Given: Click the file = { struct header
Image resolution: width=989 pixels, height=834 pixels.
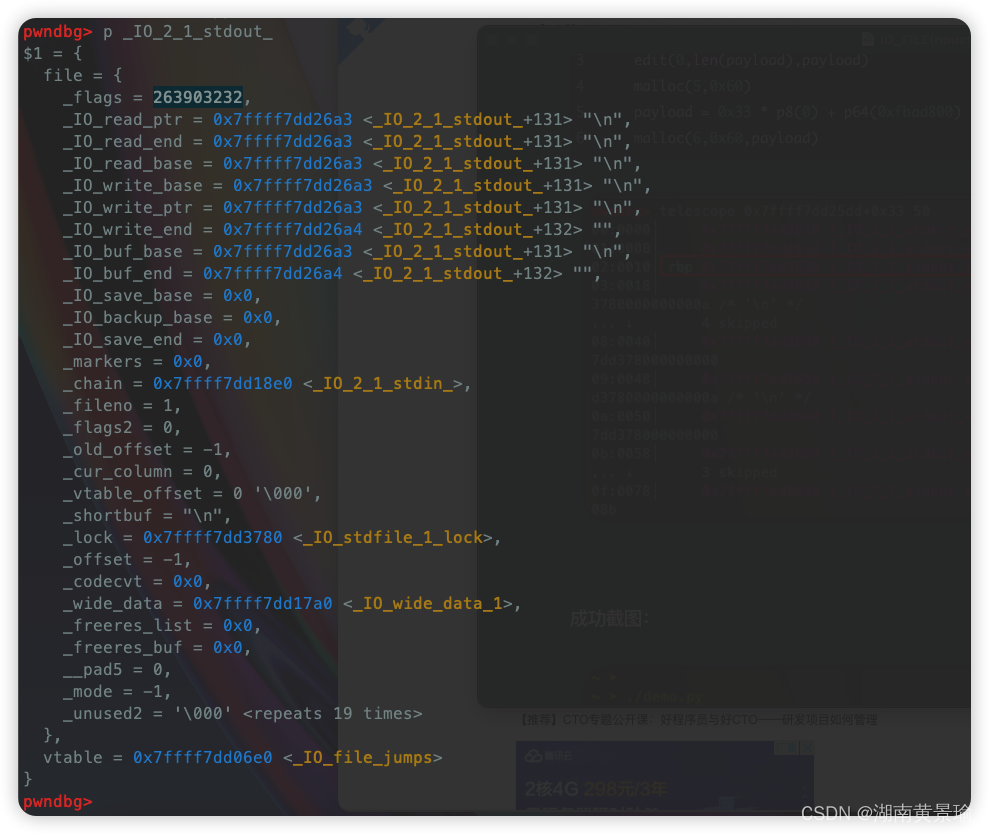Looking at the screenshot, I should [83, 76].
